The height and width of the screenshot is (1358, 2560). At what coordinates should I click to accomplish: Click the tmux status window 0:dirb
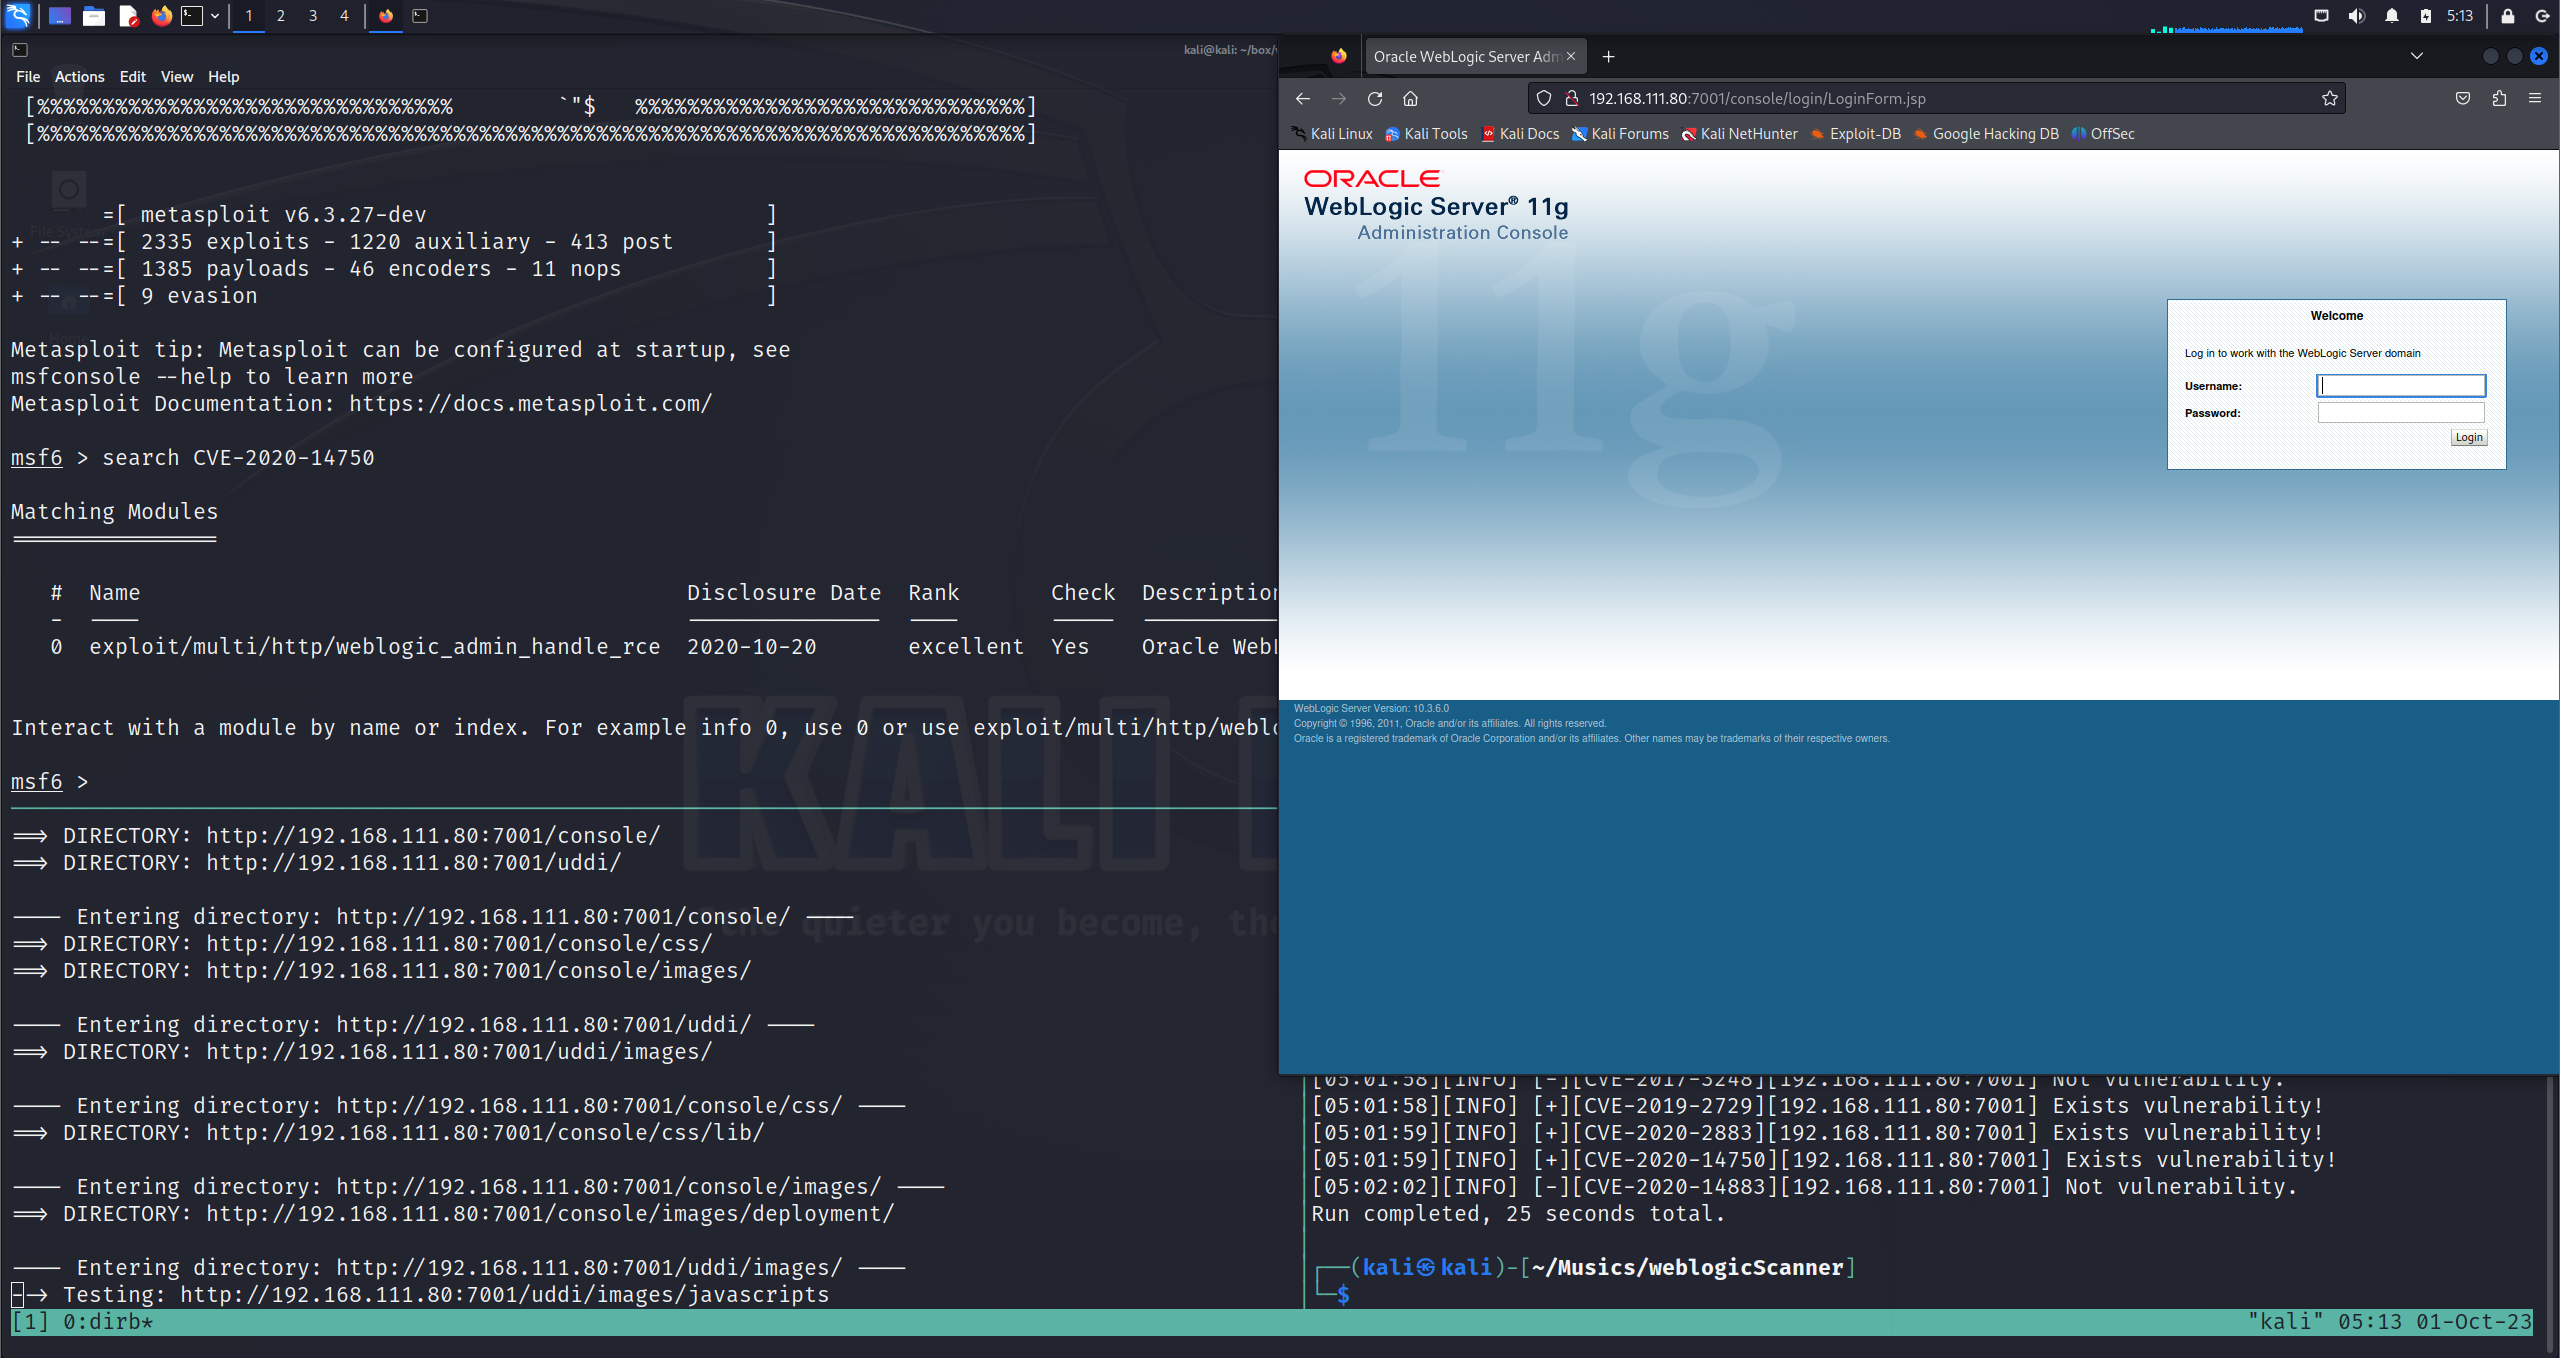[x=108, y=1322]
